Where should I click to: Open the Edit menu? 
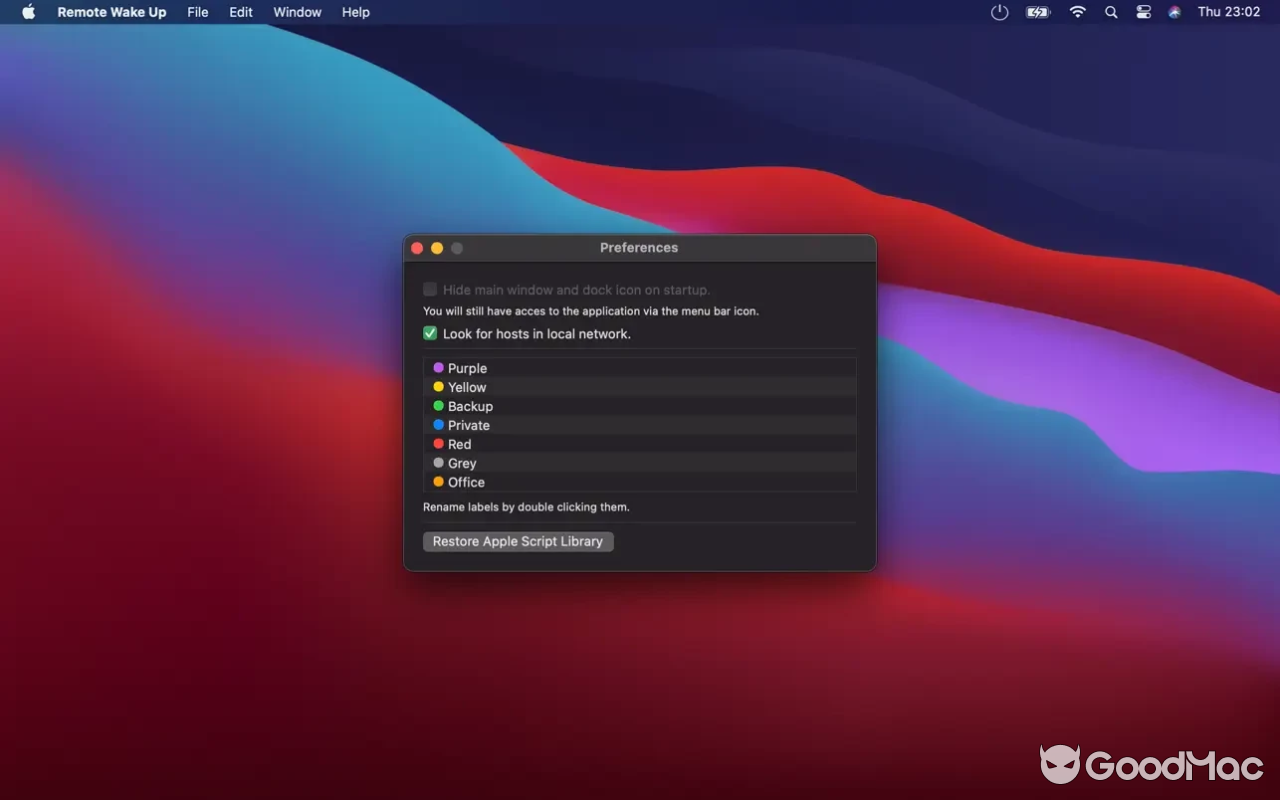[240, 12]
